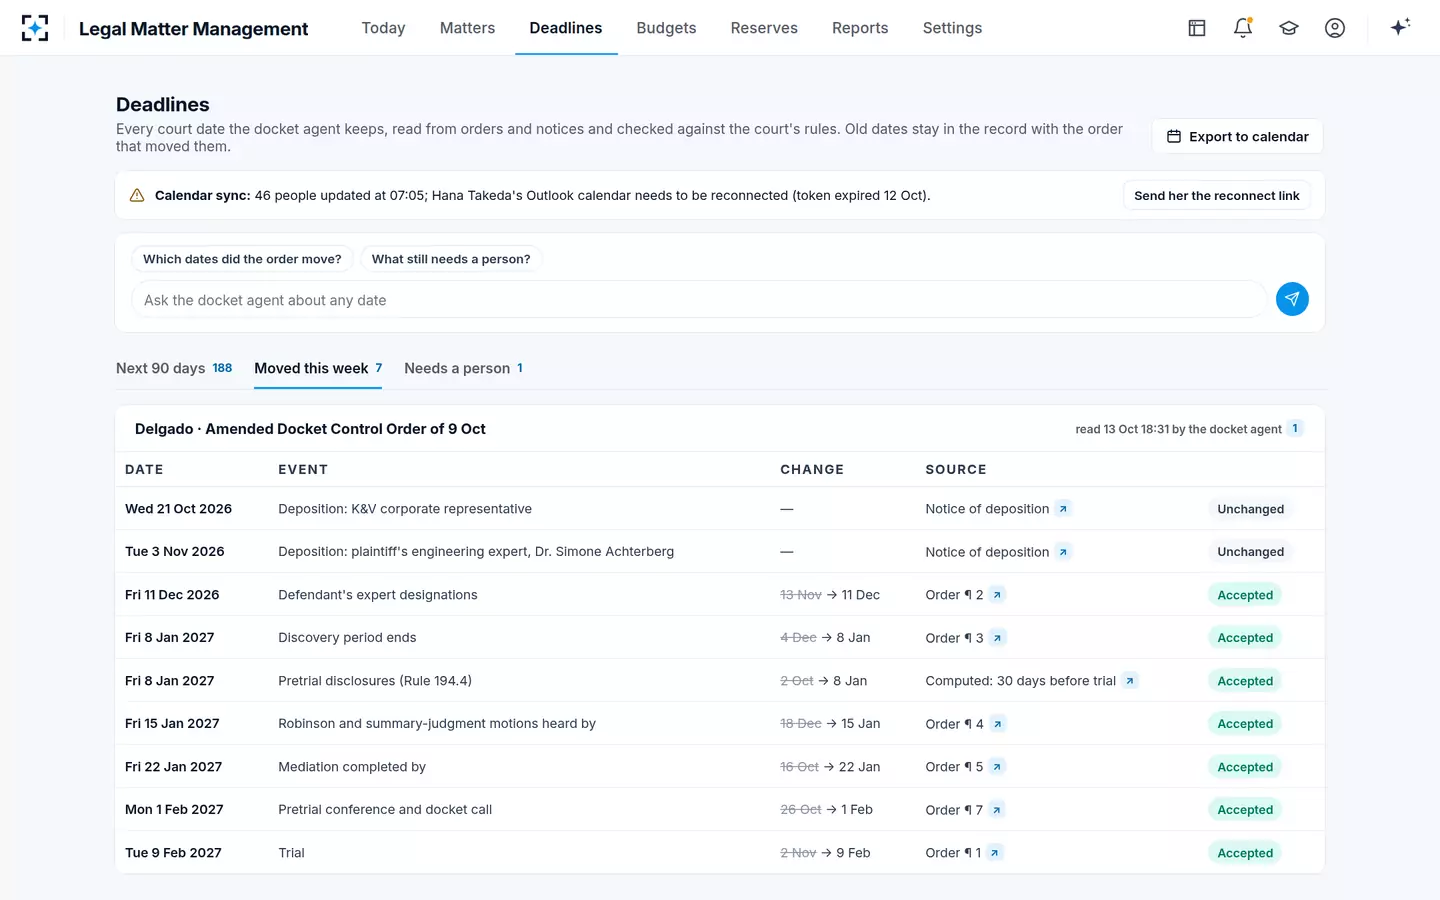Click the docket agent read count badge
The image size is (1440, 900).
(x=1295, y=429)
